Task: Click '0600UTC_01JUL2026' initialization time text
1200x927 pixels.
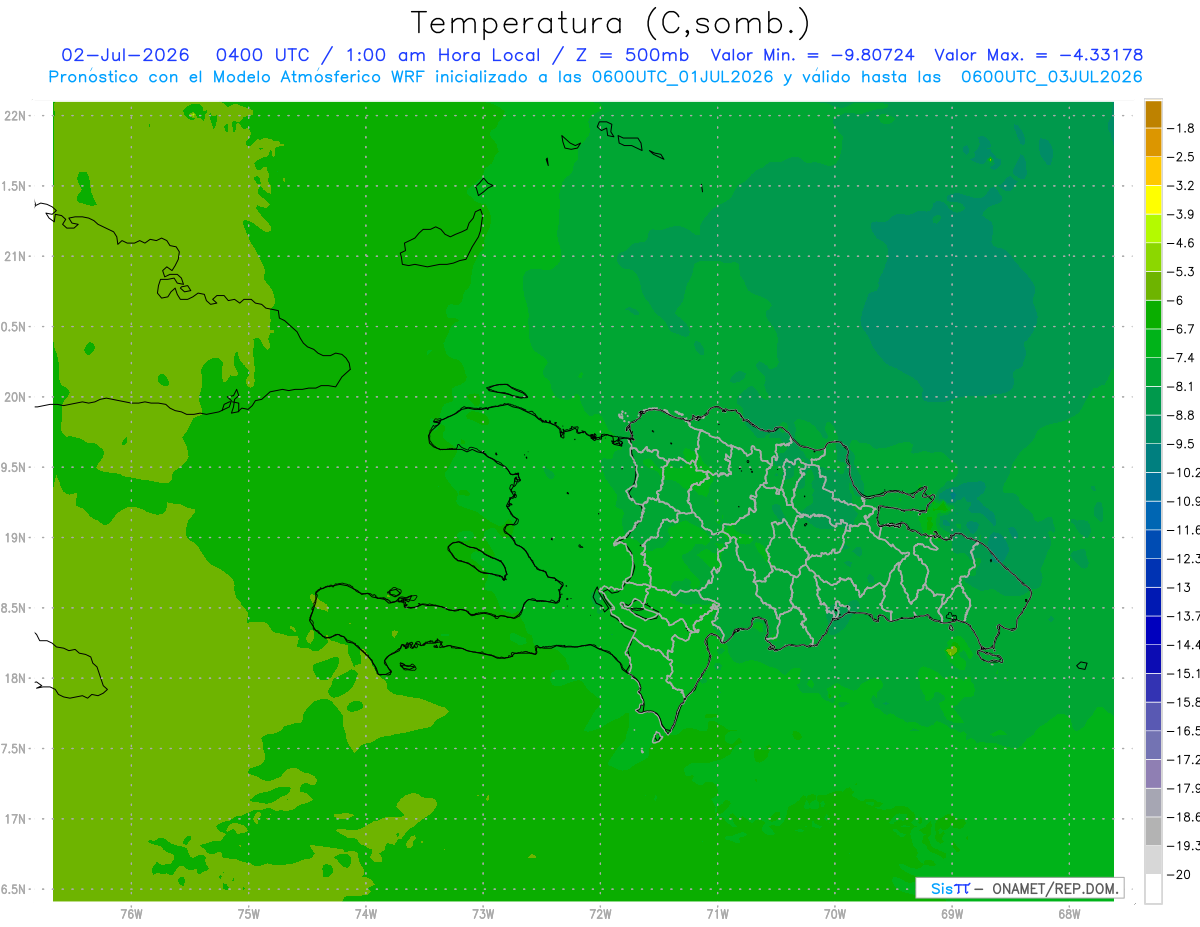Action: (682, 77)
